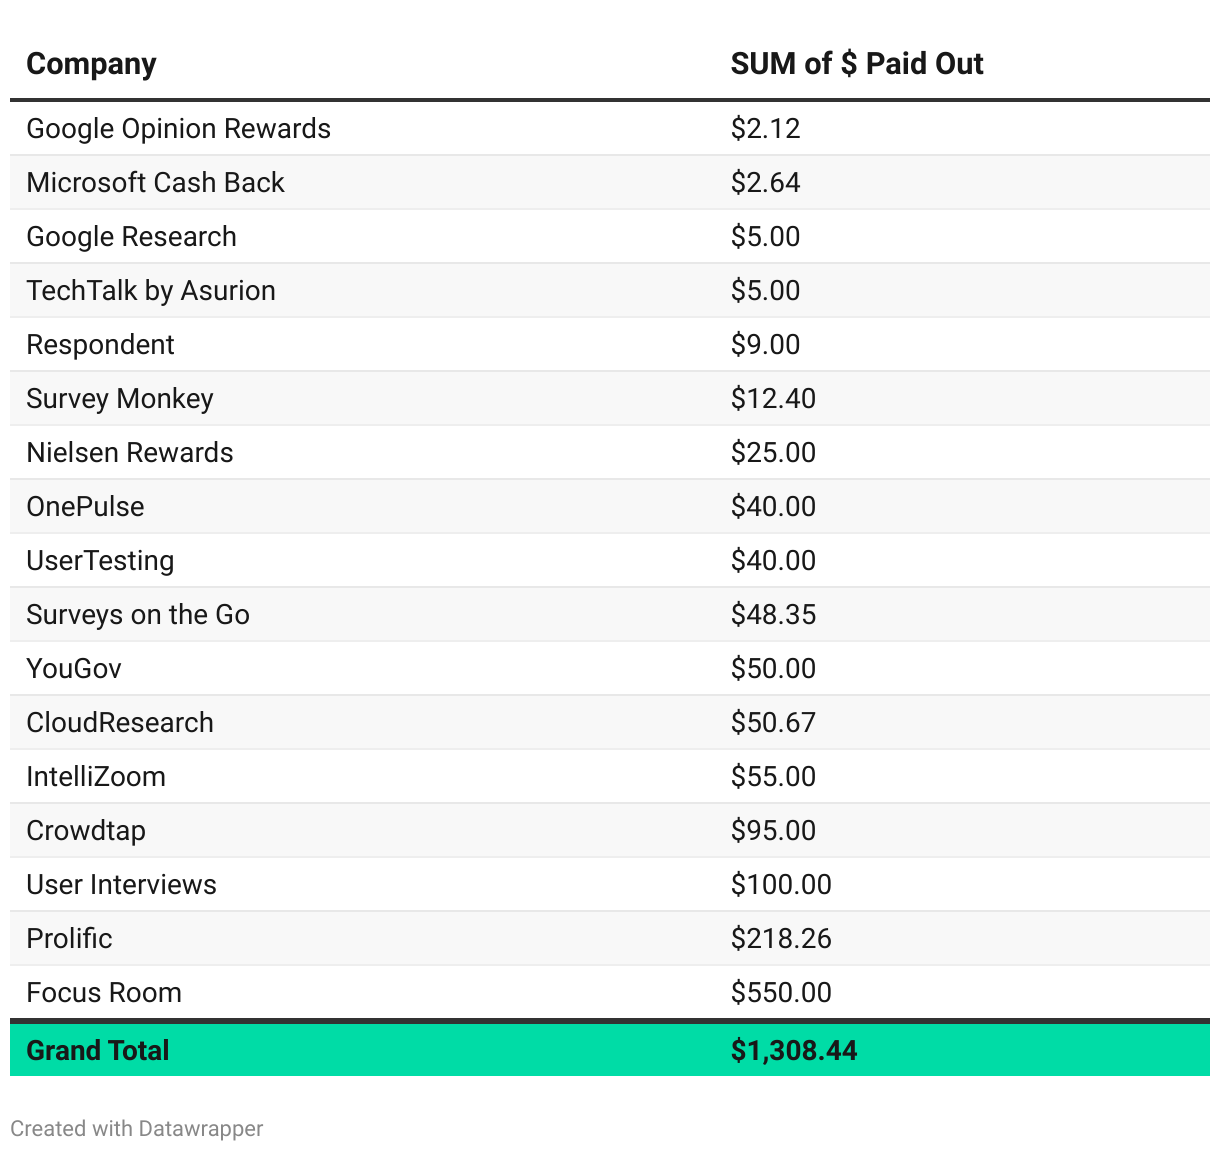Select the Crowdtap $95.00 amount
1220x1152 pixels.
[x=773, y=831]
